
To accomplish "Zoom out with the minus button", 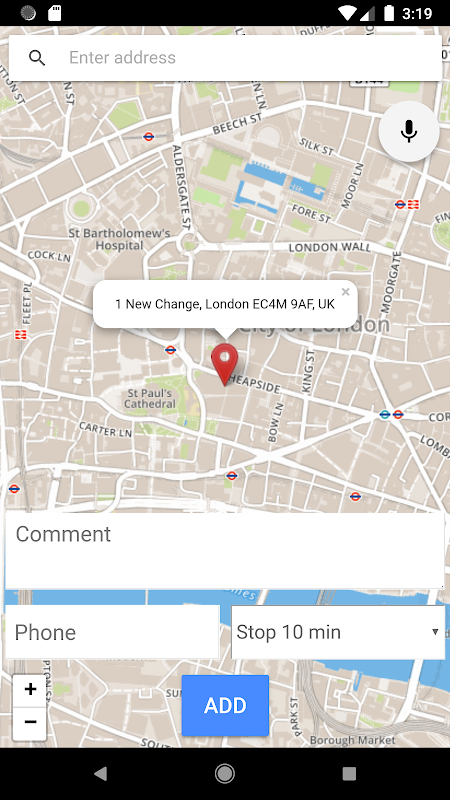I will [30, 723].
